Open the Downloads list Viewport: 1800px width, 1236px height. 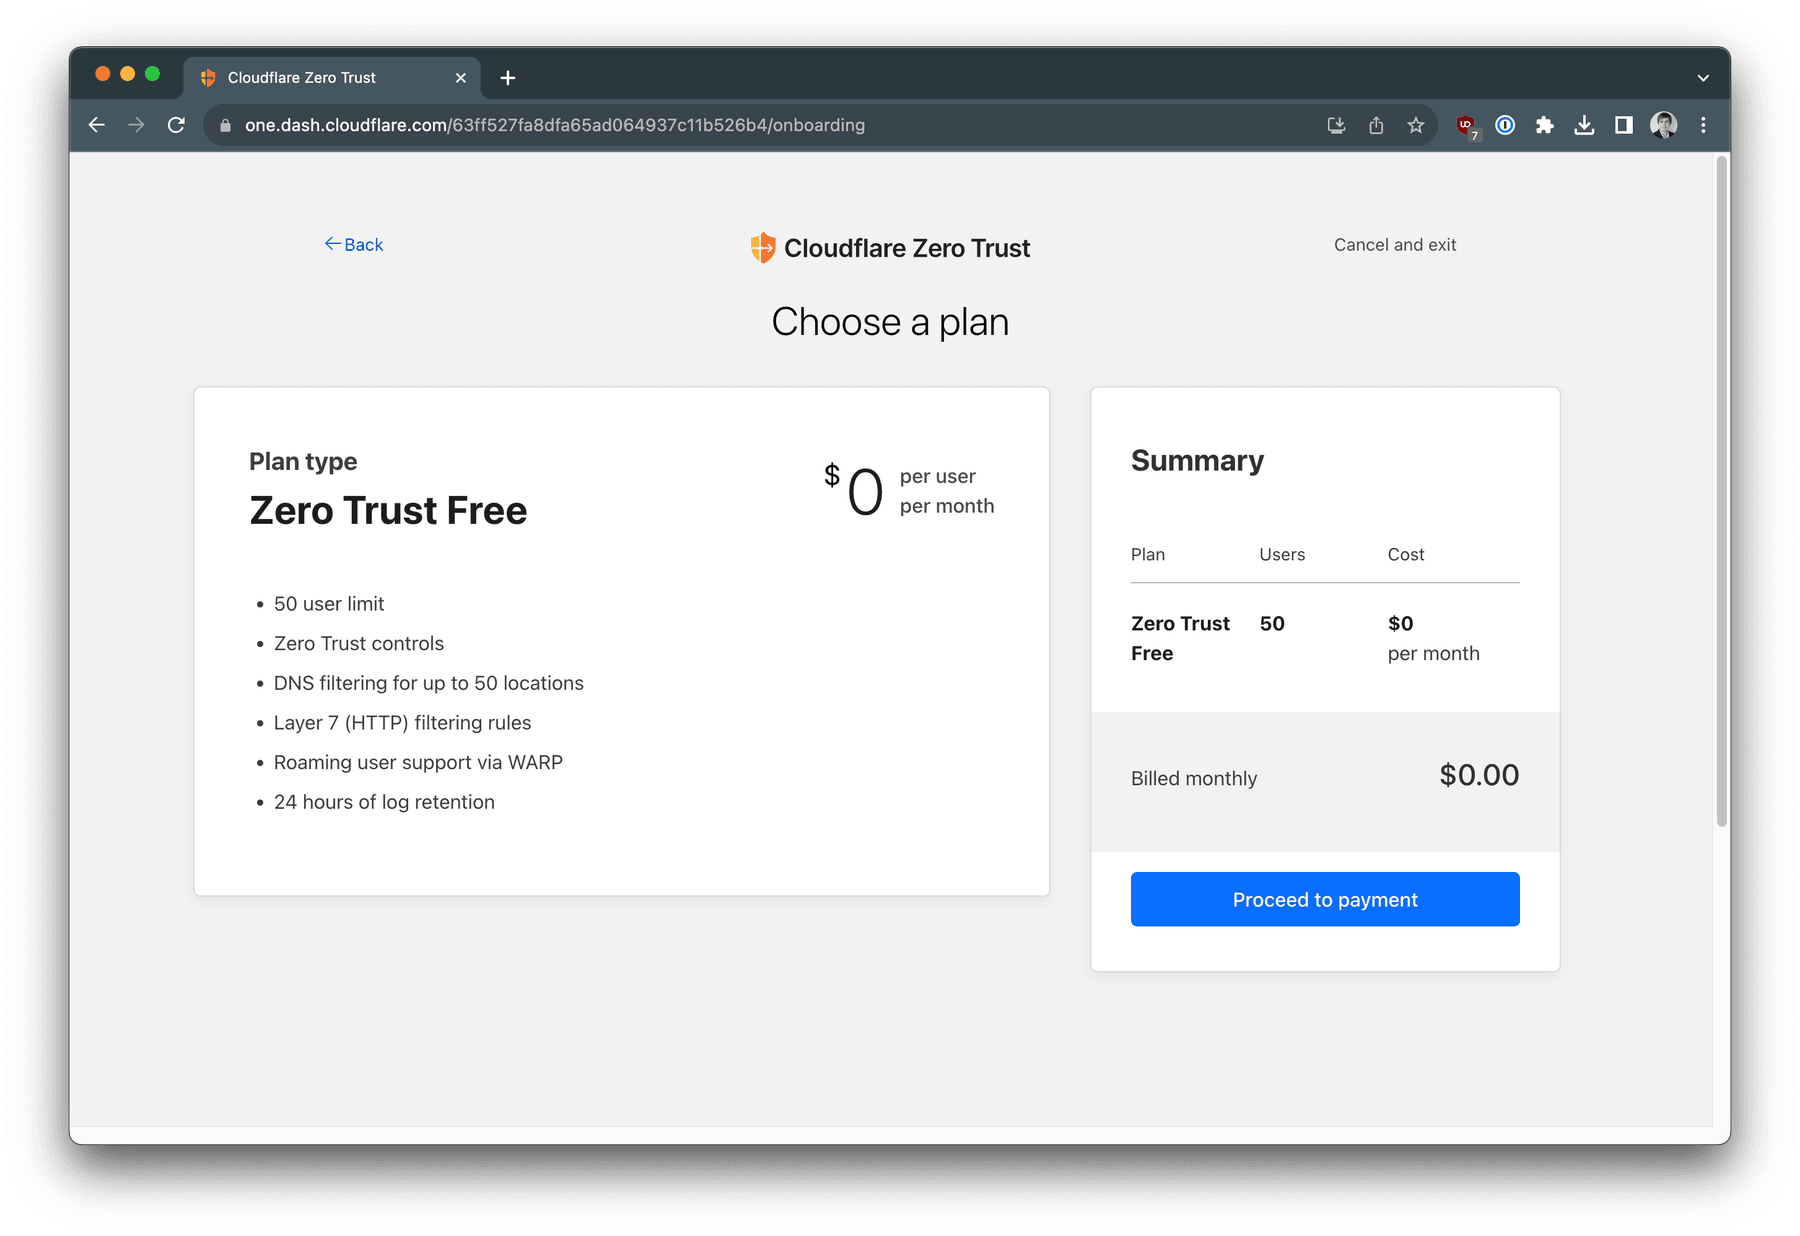pos(1585,125)
